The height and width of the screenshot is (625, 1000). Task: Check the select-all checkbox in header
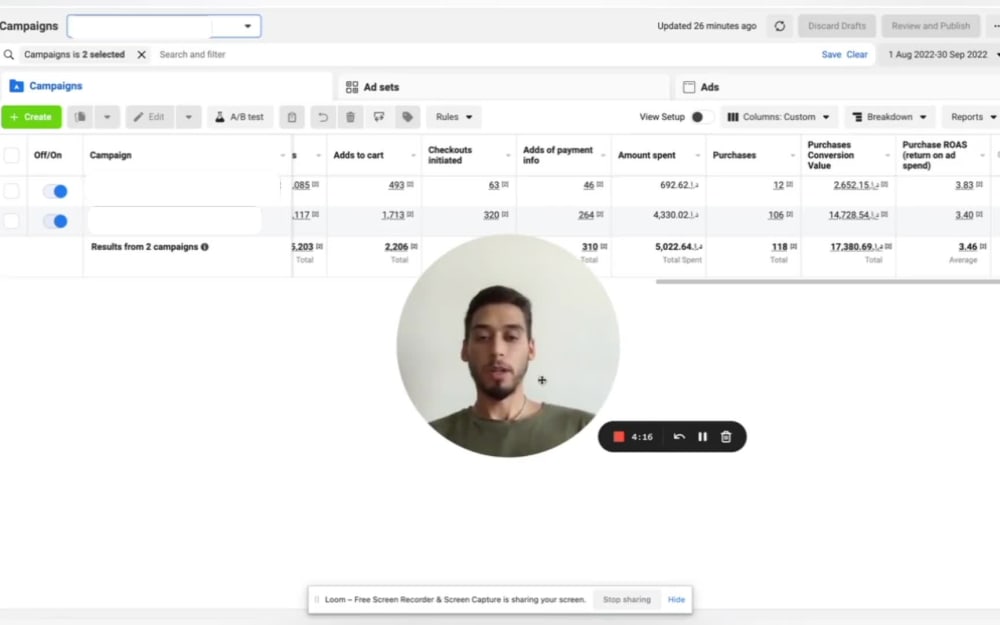tap(11, 155)
